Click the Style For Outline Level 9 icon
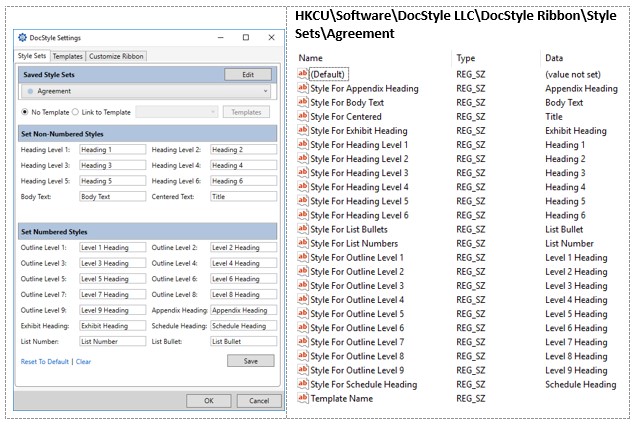Viewport: 639px width, 427px height. (302, 370)
